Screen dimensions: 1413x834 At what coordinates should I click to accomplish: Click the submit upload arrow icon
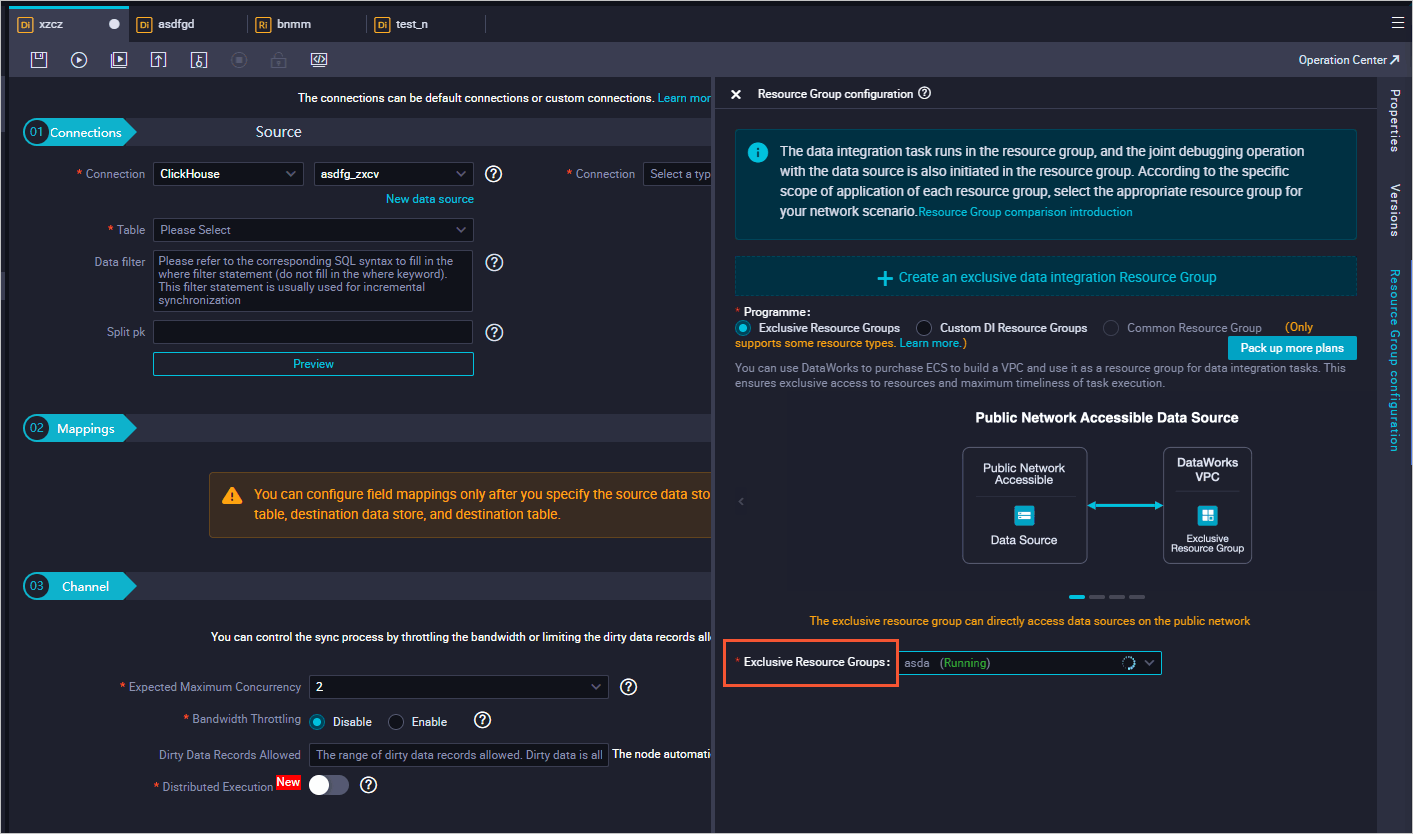point(158,60)
